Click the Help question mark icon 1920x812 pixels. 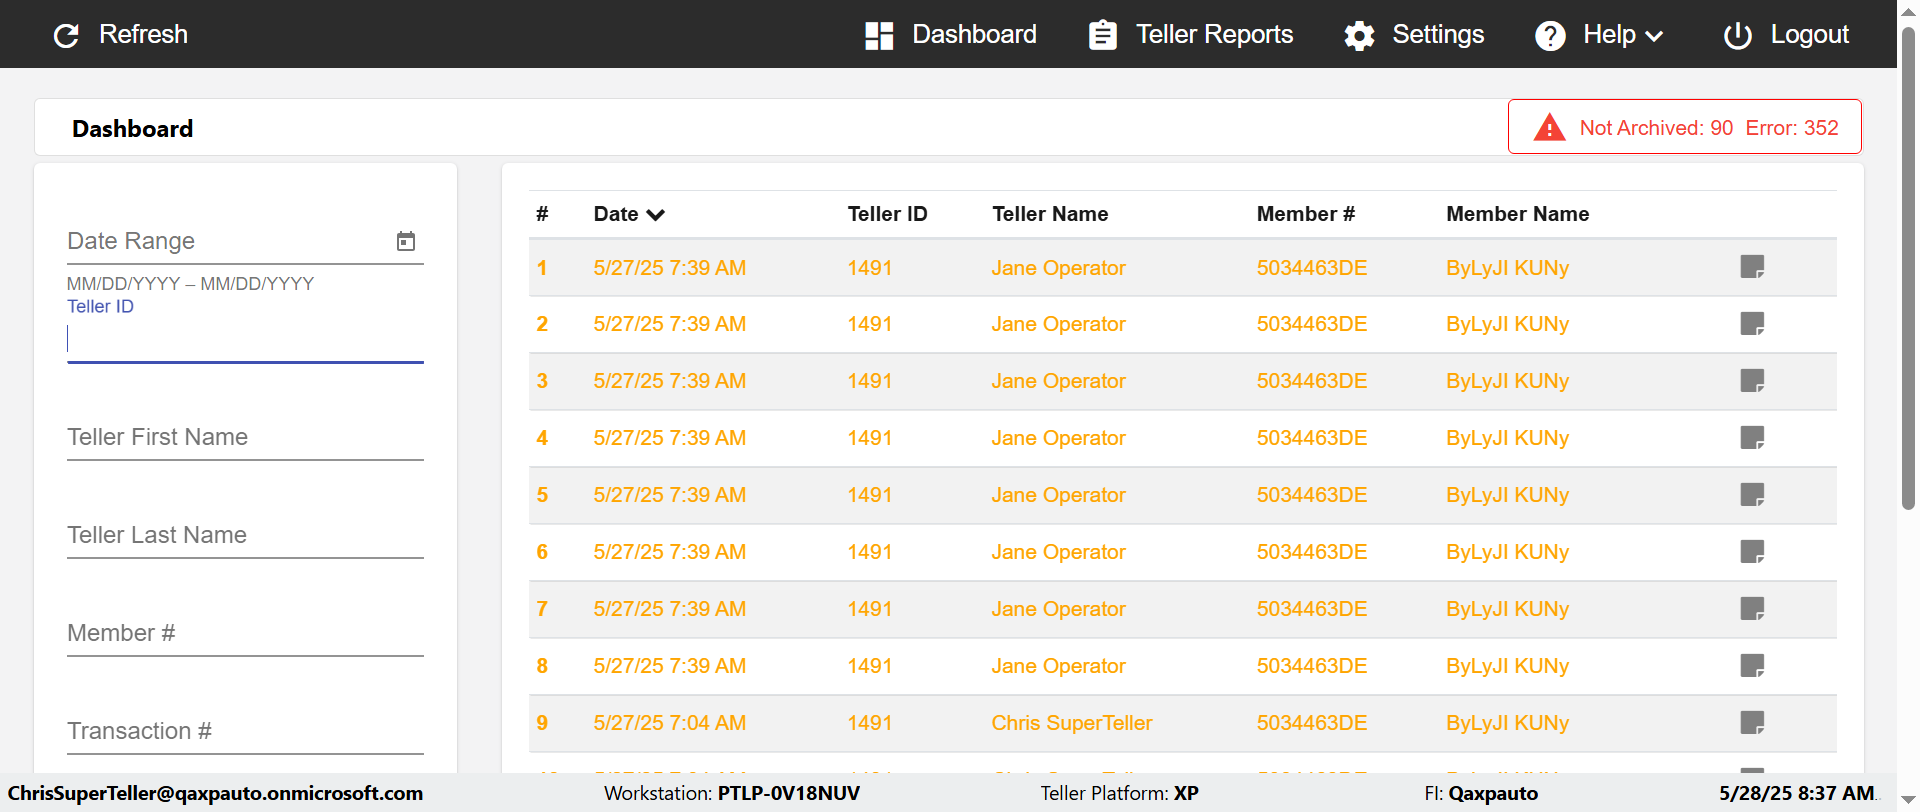[x=1550, y=36]
